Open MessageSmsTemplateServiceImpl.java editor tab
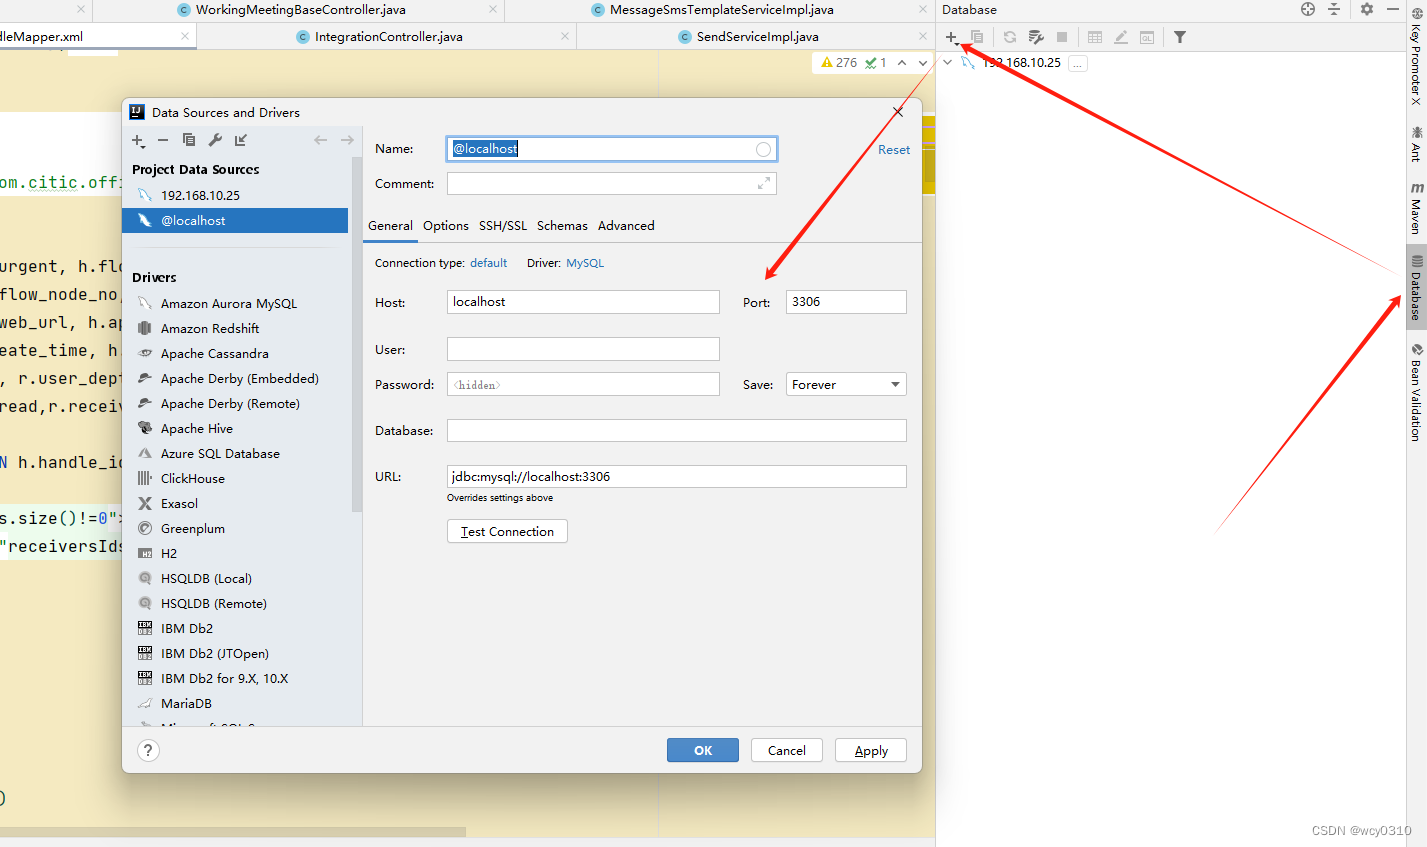1427x847 pixels. point(721,9)
